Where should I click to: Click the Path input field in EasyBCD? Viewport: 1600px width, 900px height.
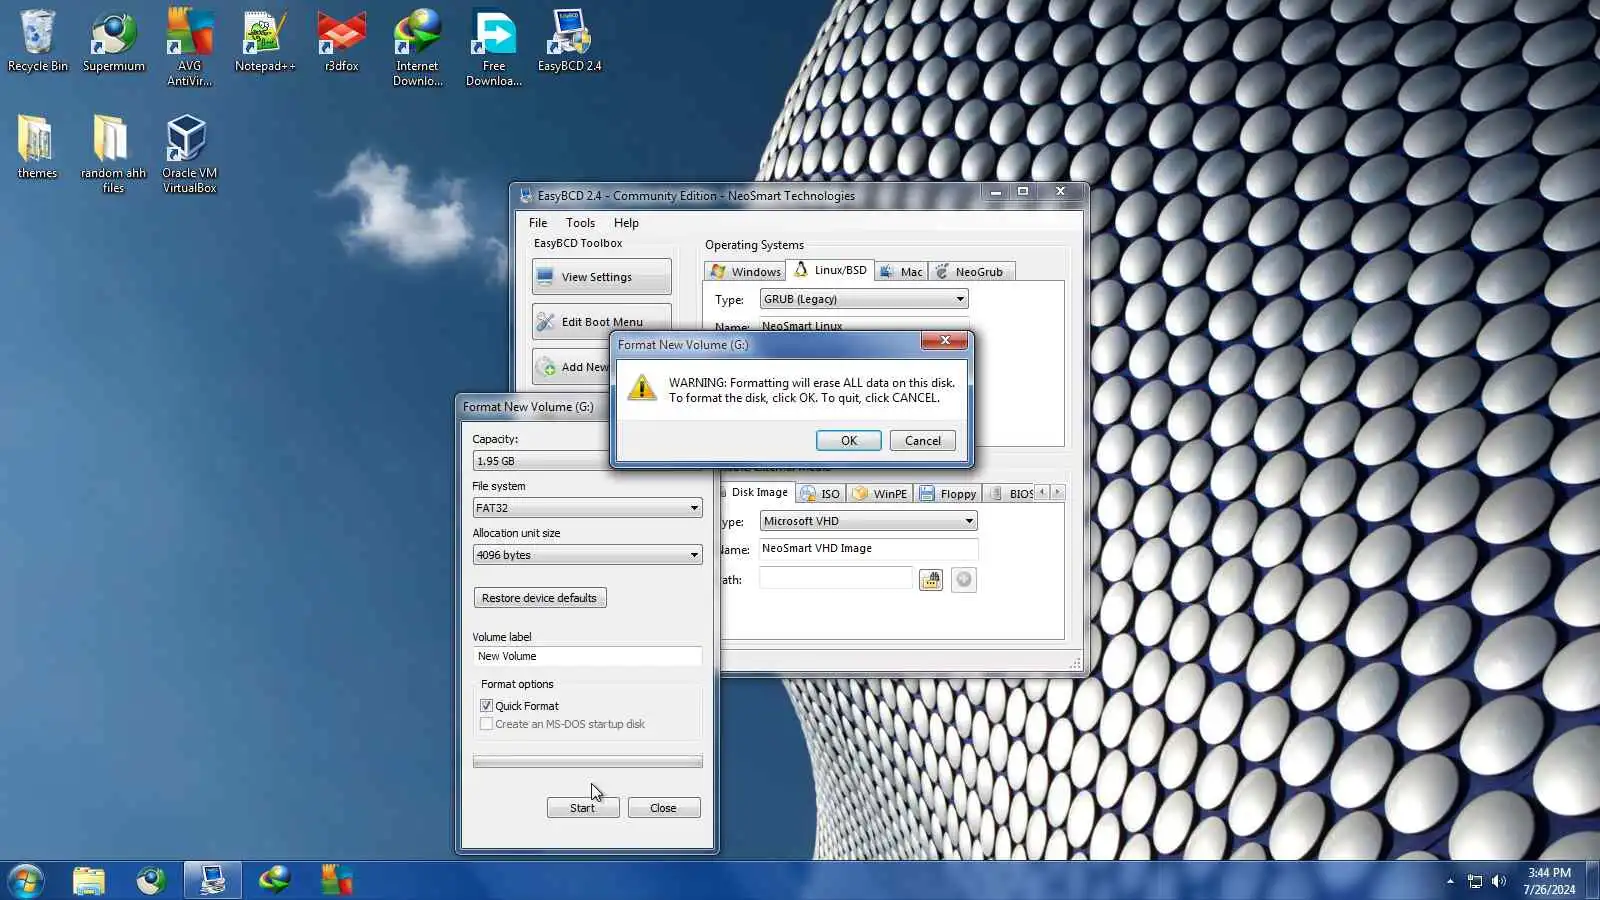tap(836, 579)
